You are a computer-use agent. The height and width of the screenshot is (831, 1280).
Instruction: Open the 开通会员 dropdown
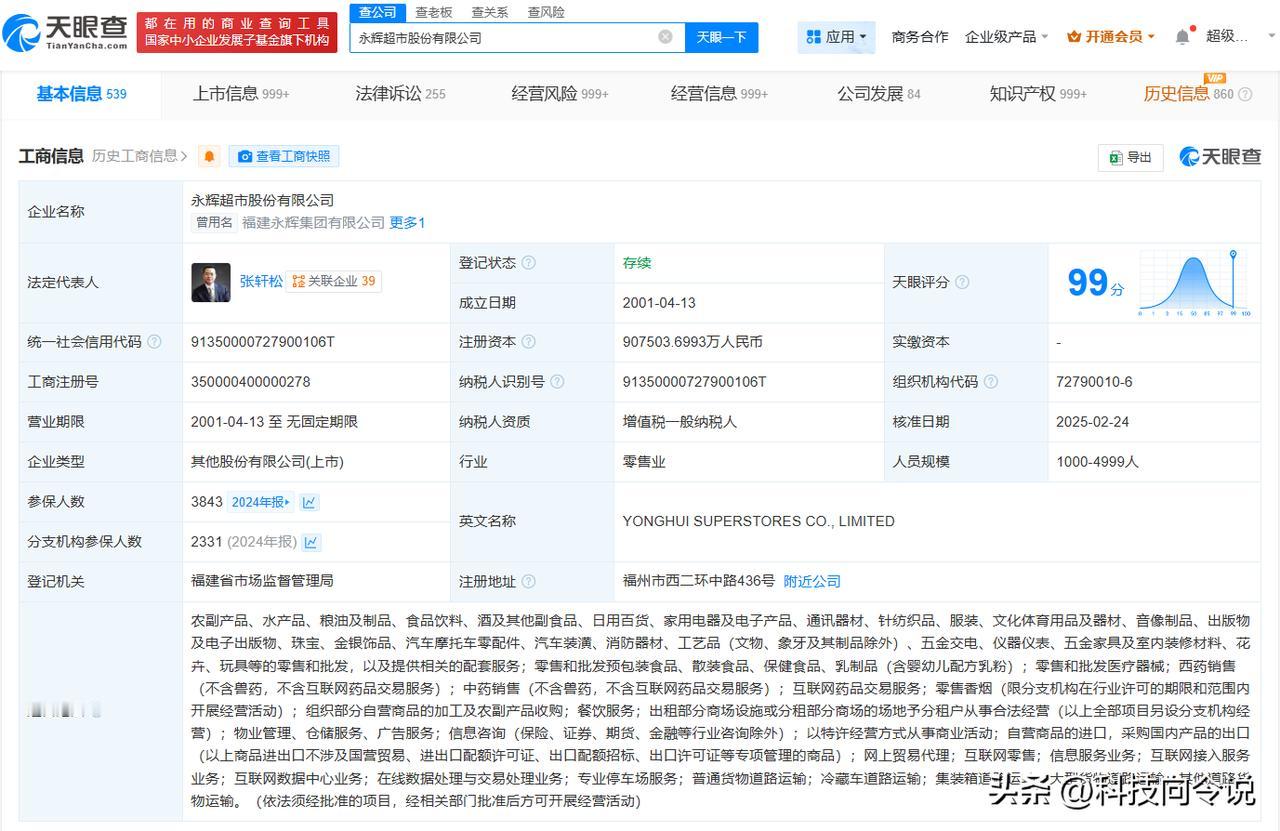pyautogui.click(x=1111, y=37)
